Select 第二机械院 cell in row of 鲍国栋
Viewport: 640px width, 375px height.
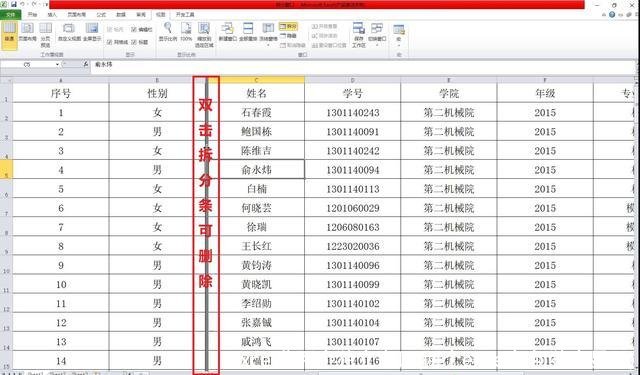[x=449, y=131]
